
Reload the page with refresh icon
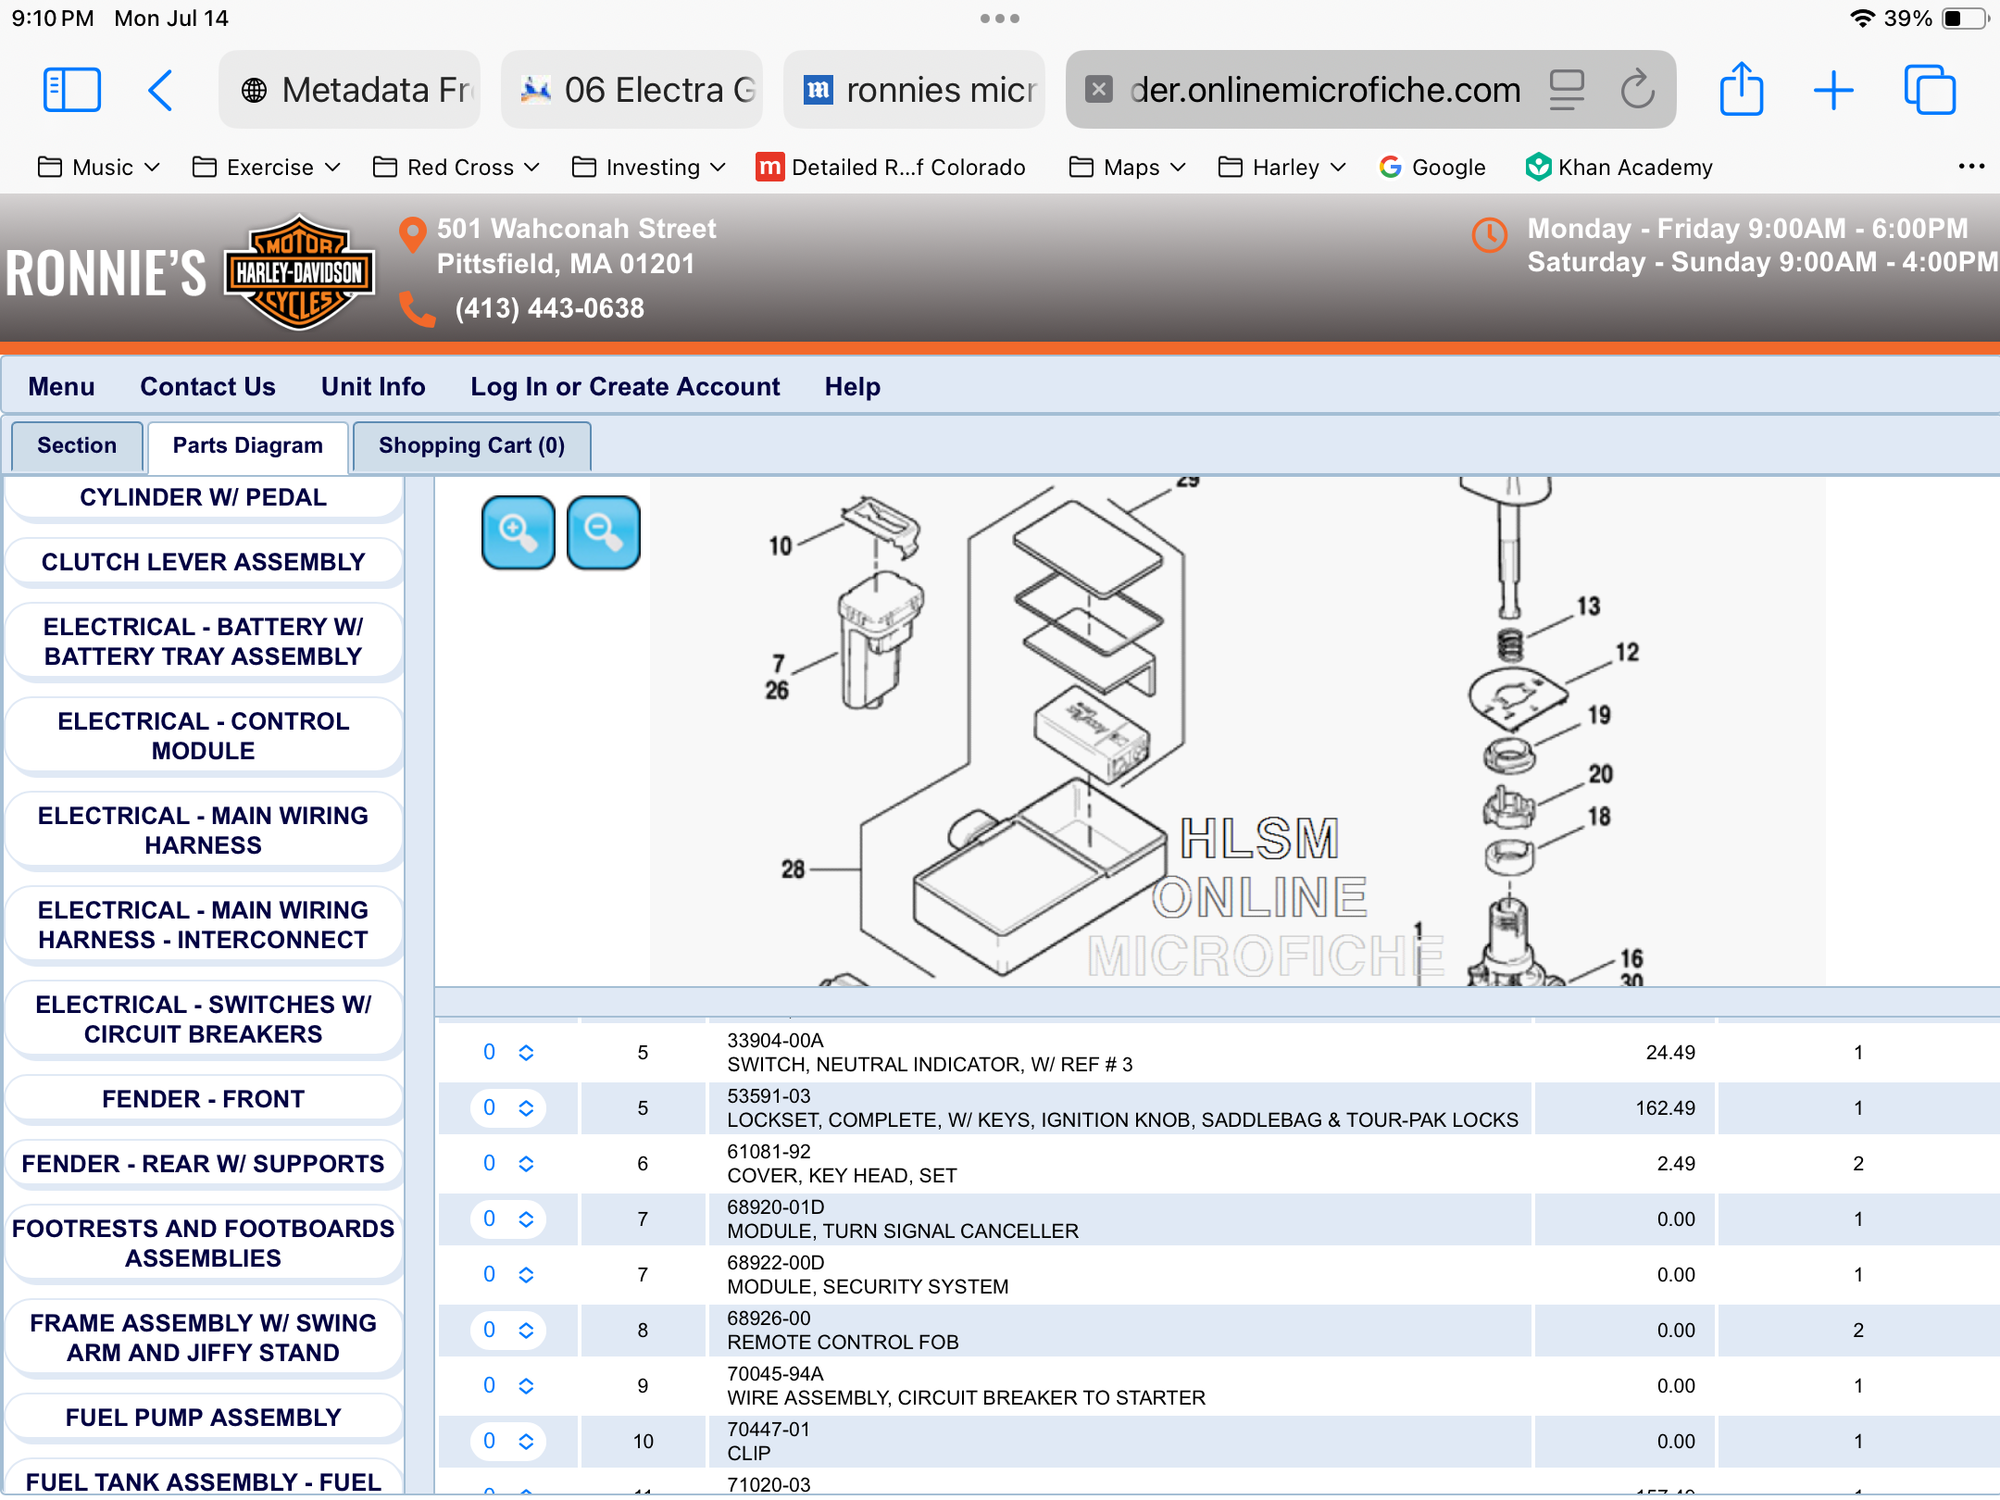(1637, 90)
